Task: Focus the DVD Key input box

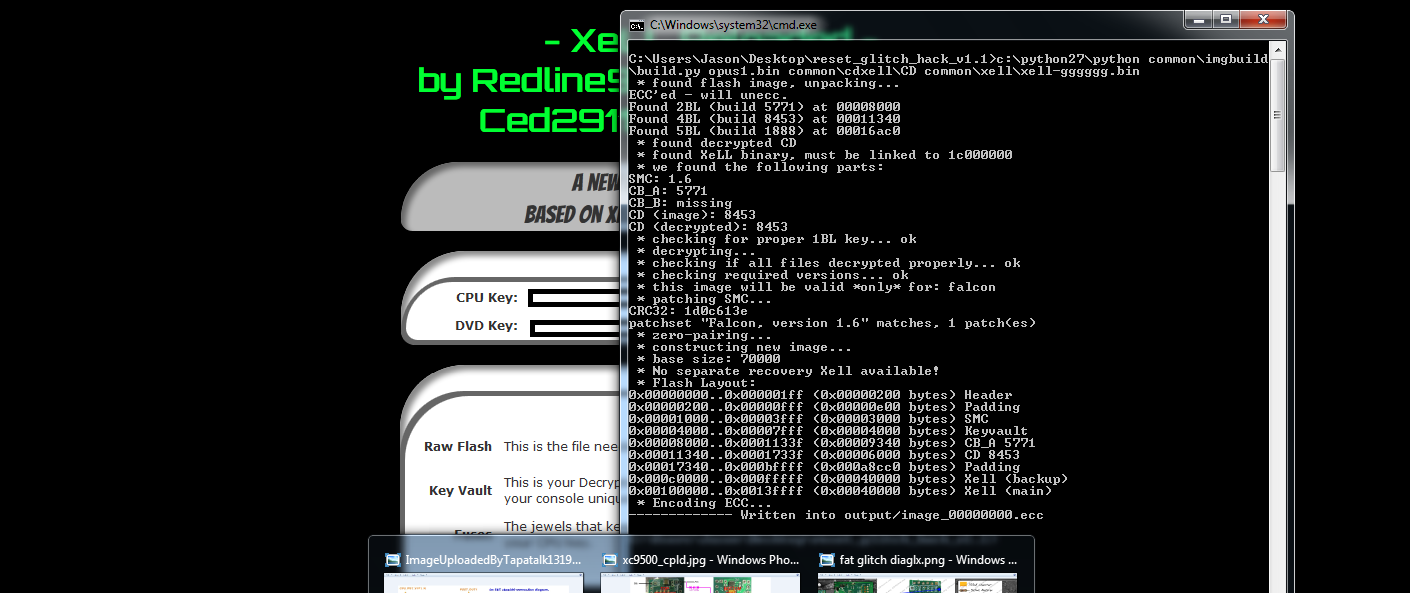Action: click(576, 327)
